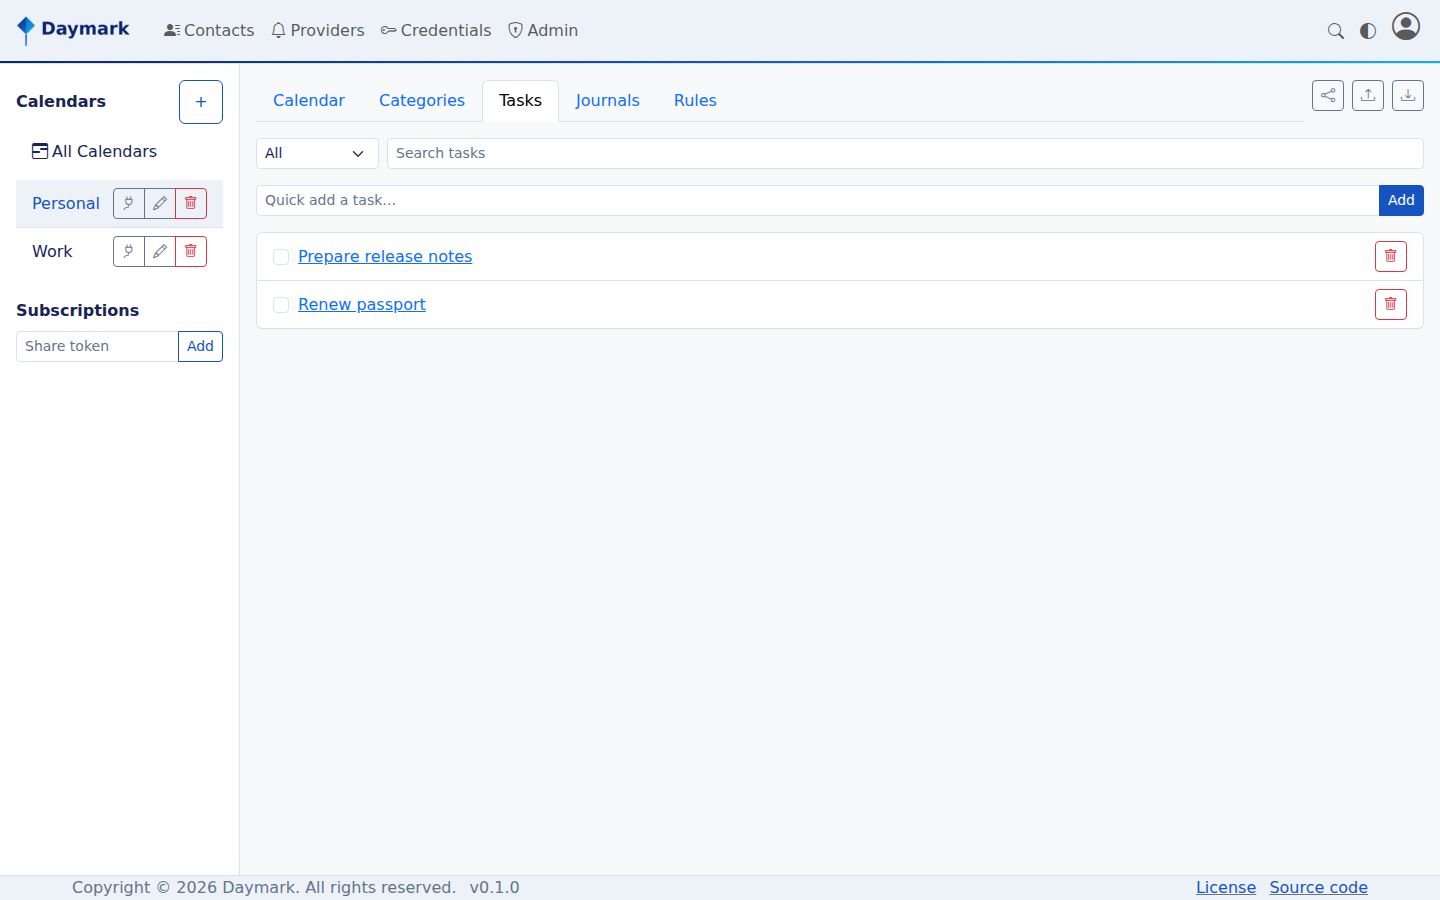Edit the Work calendar with the pencil

pyautogui.click(x=160, y=251)
